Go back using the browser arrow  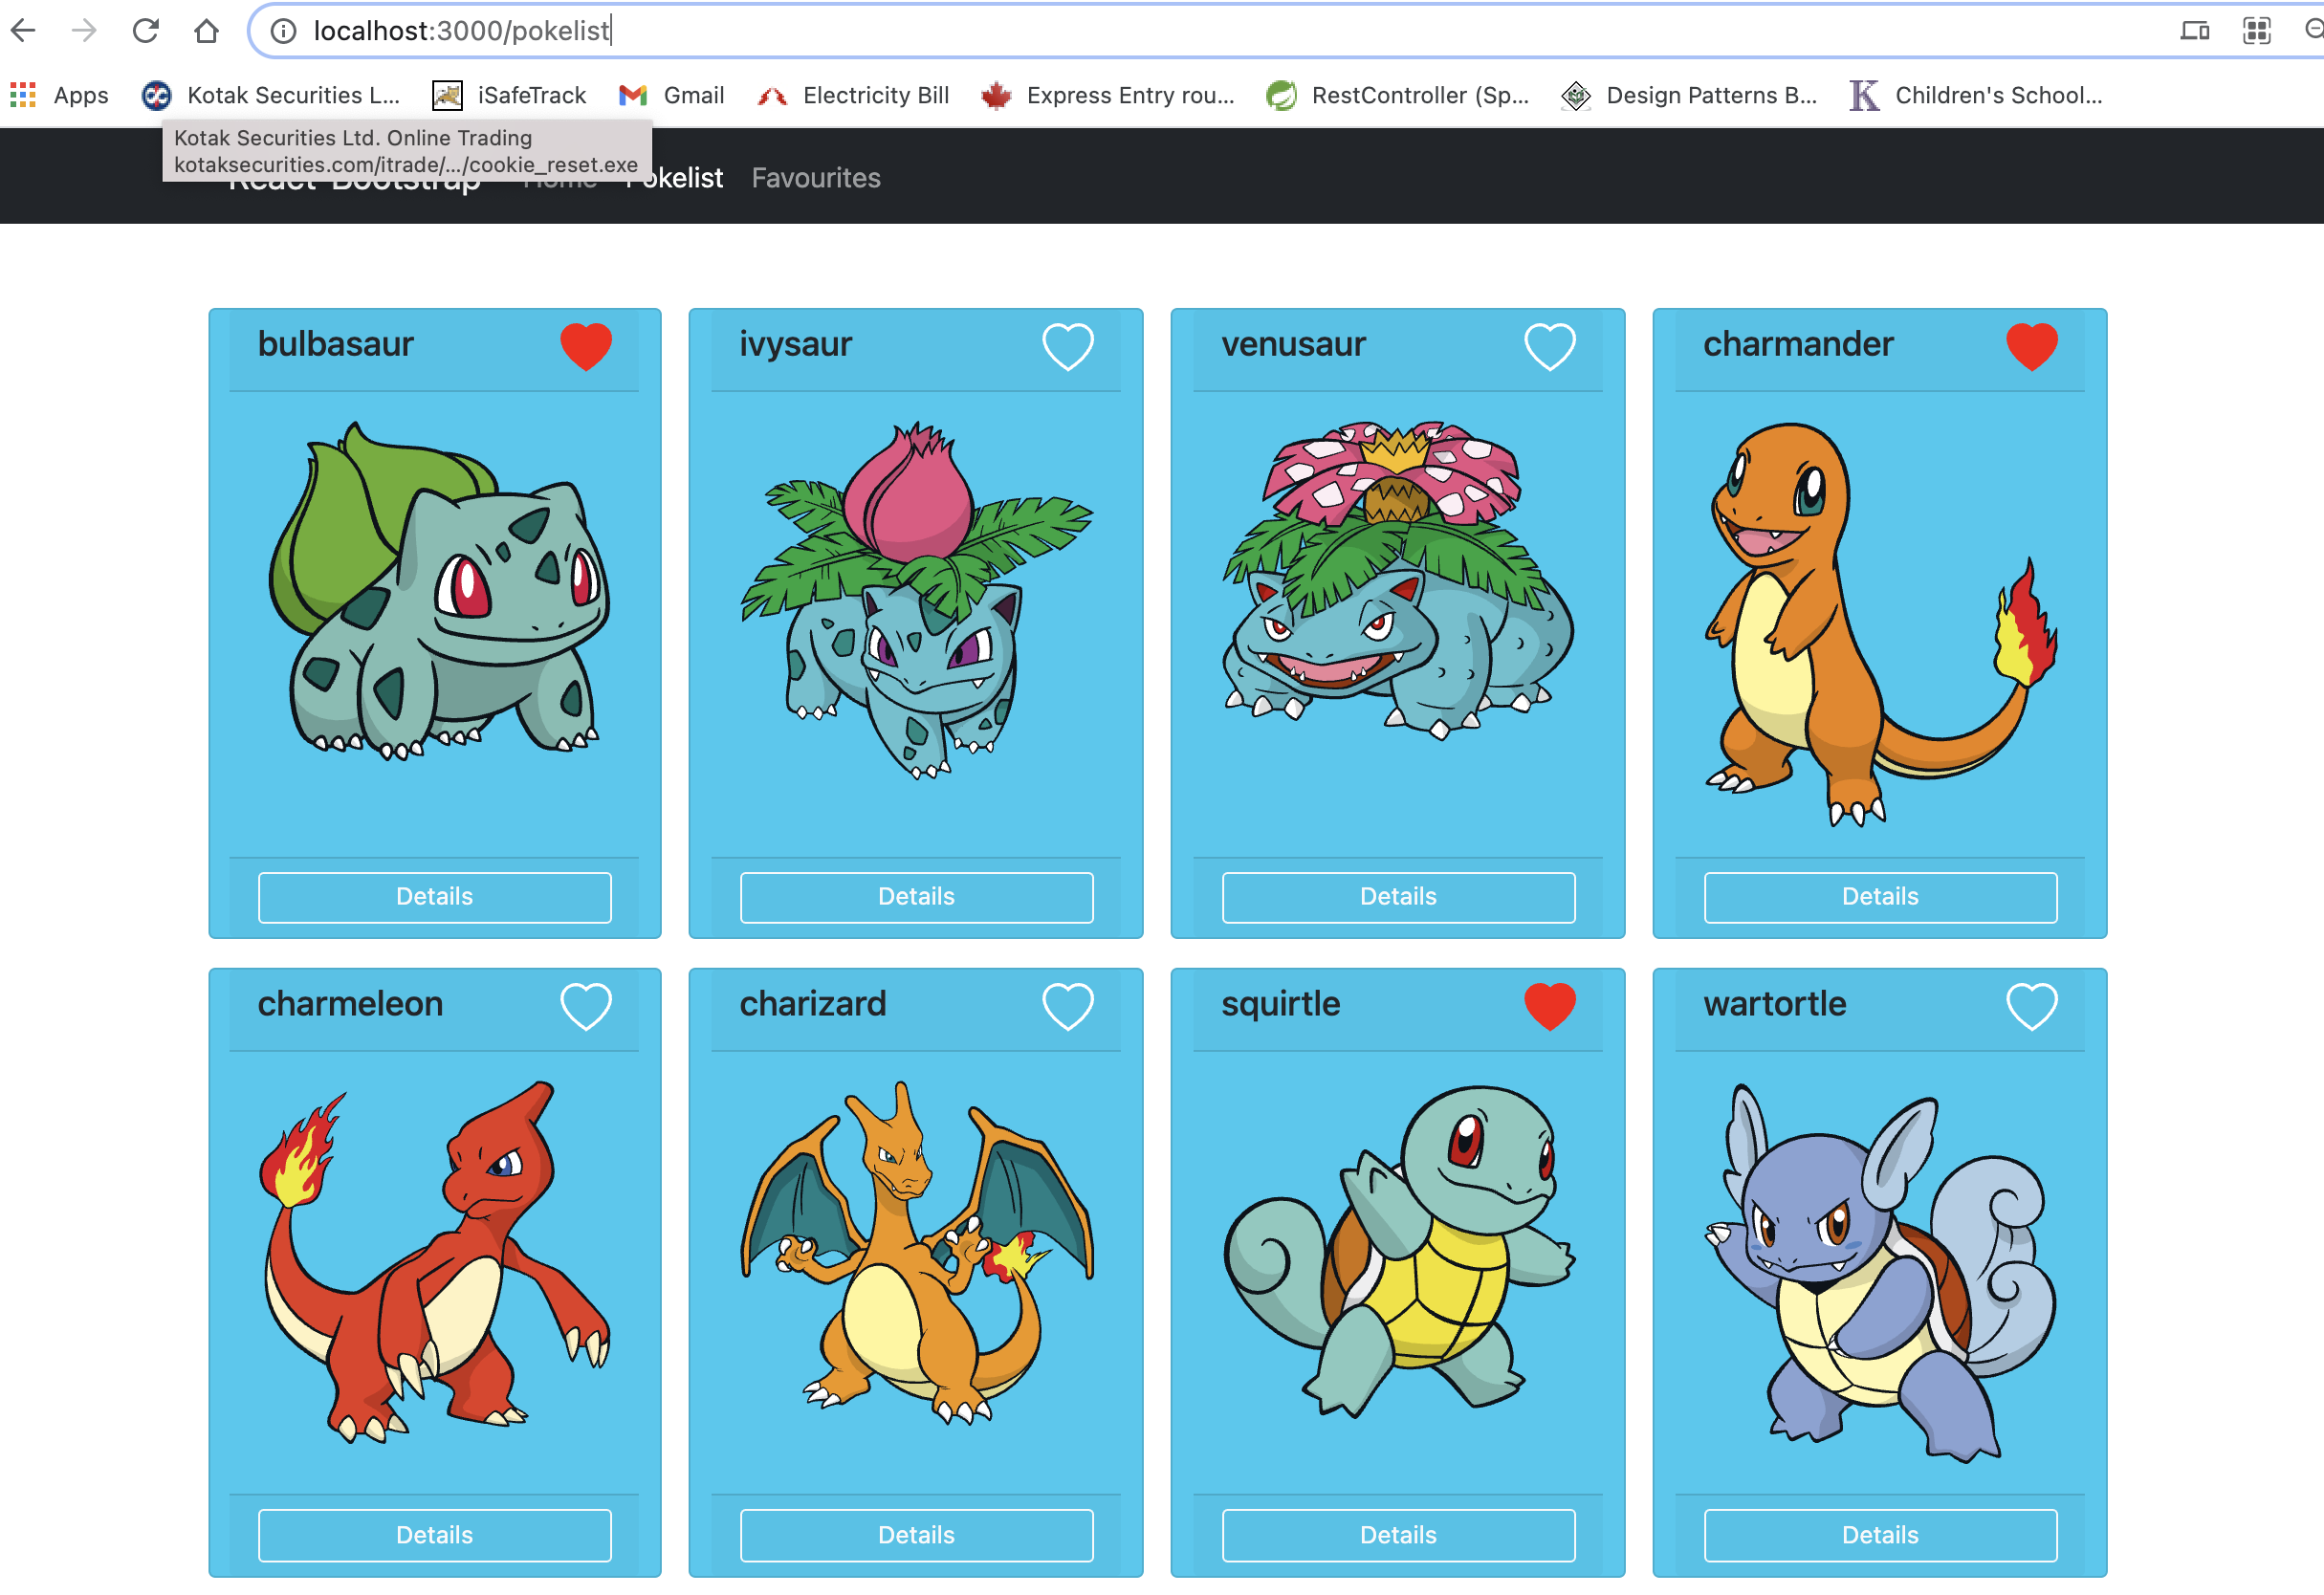tap(24, 31)
